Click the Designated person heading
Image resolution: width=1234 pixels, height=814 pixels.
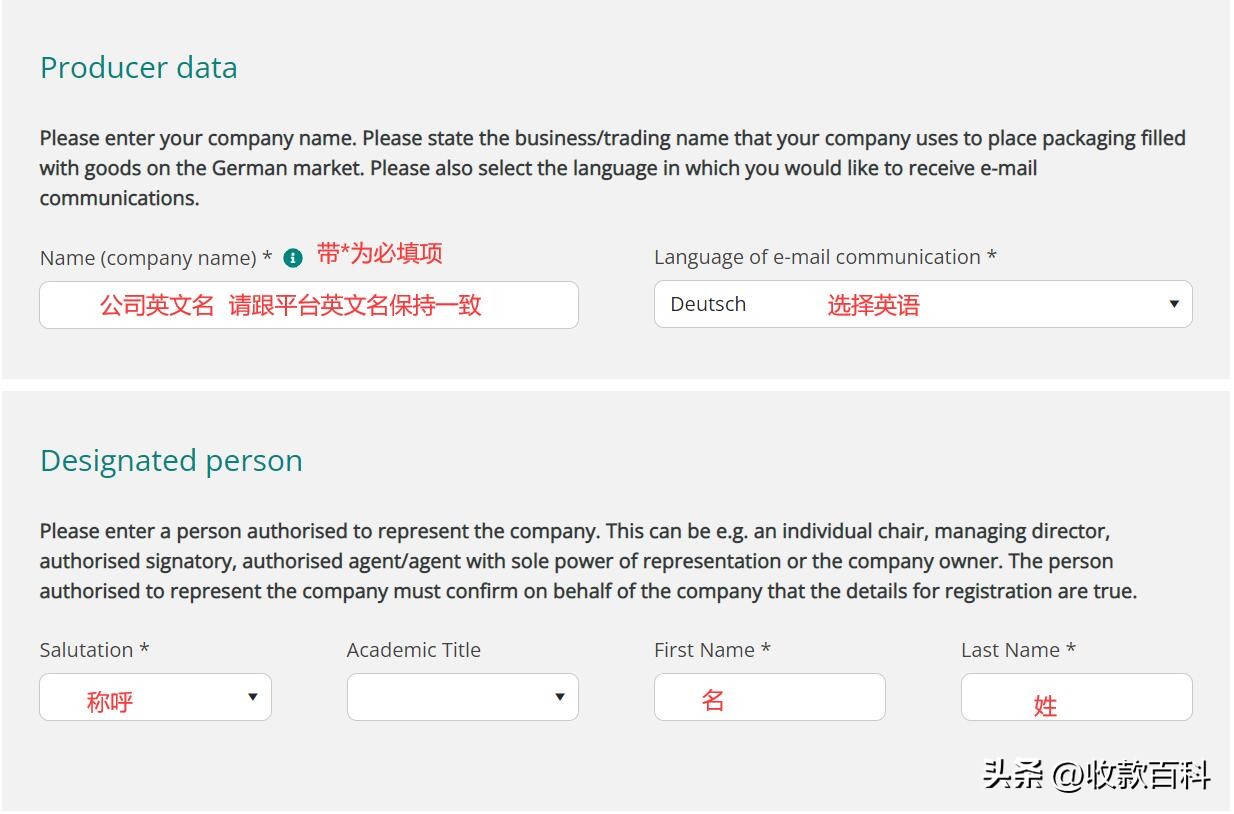(x=171, y=460)
